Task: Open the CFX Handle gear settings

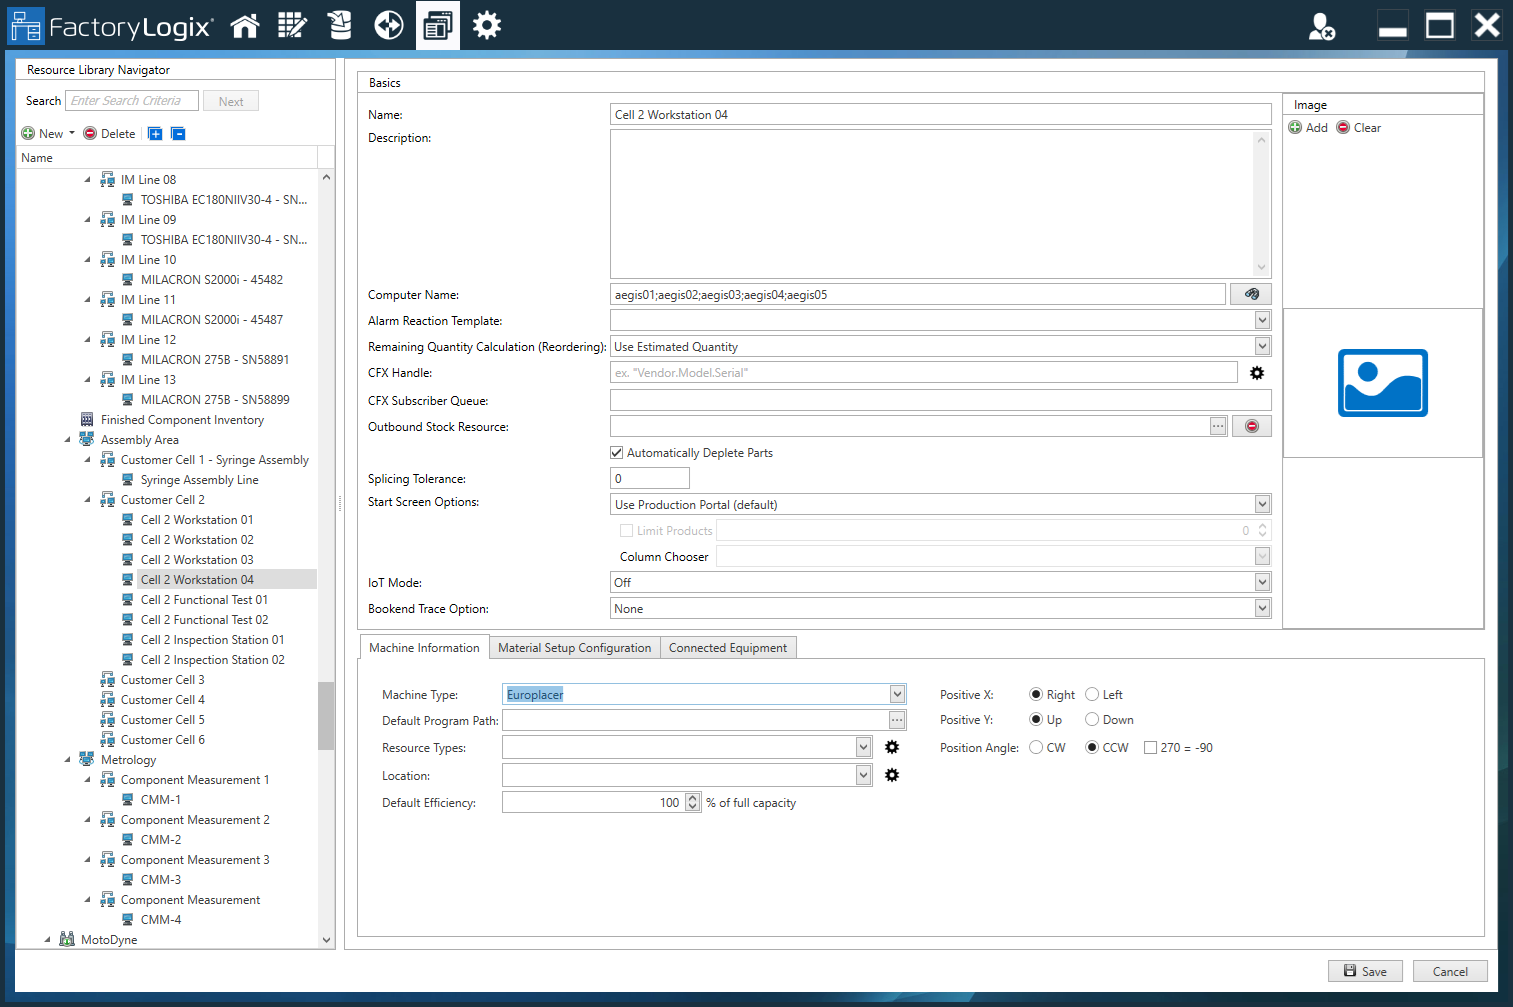Action: (1257, 371)
